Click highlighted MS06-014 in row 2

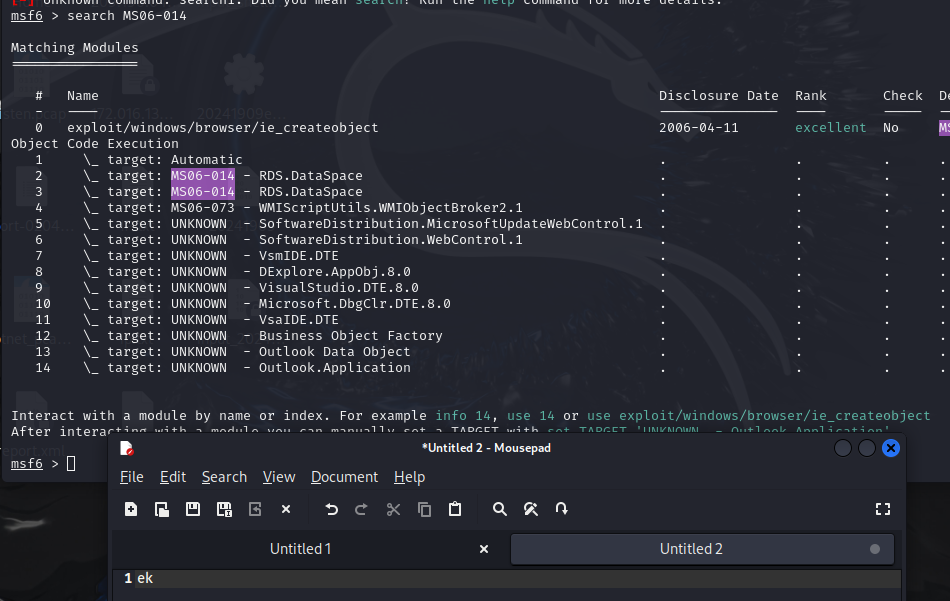click(202, 176)
